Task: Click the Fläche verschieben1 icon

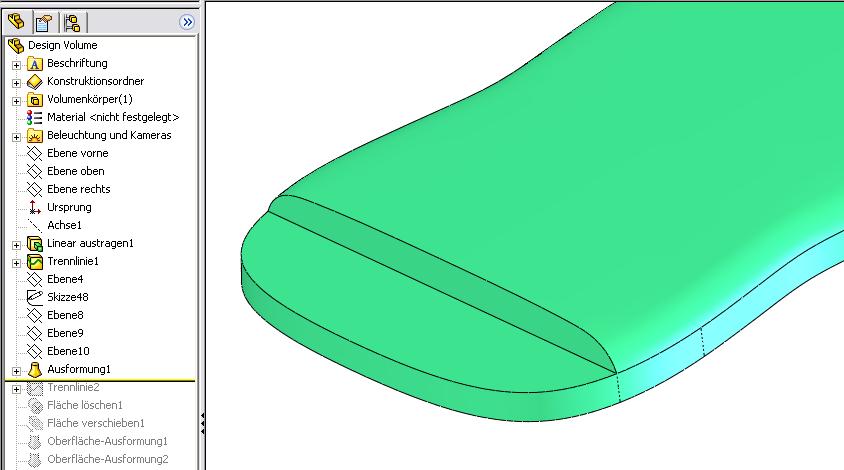Action: (34, 424)
